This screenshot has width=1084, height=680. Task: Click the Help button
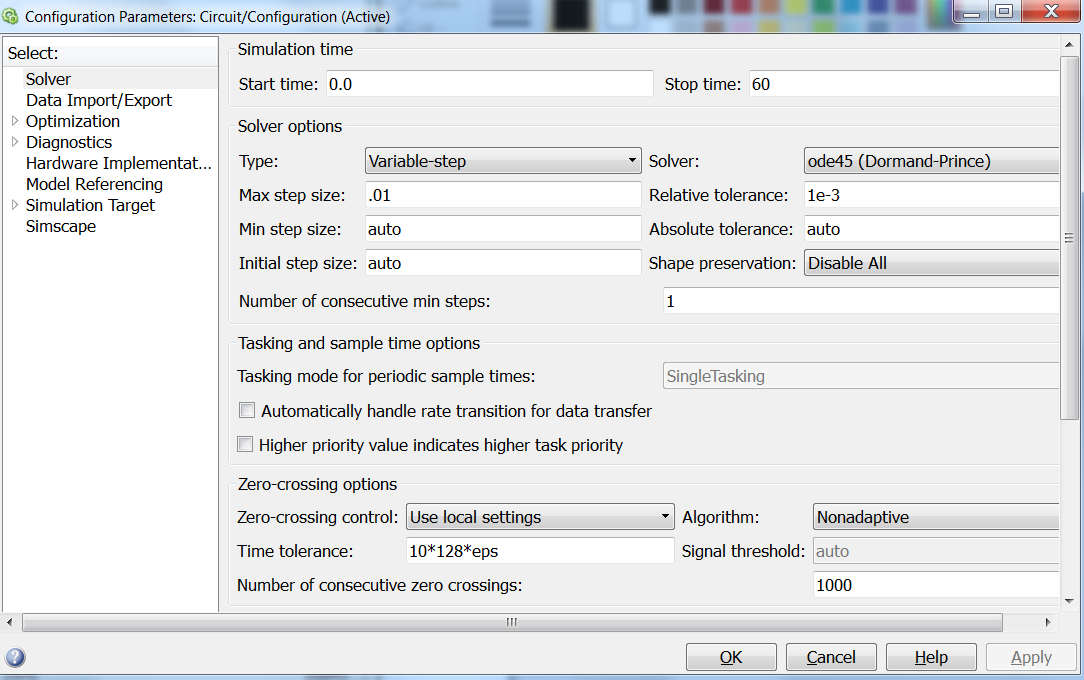click(x=931, y=657)
